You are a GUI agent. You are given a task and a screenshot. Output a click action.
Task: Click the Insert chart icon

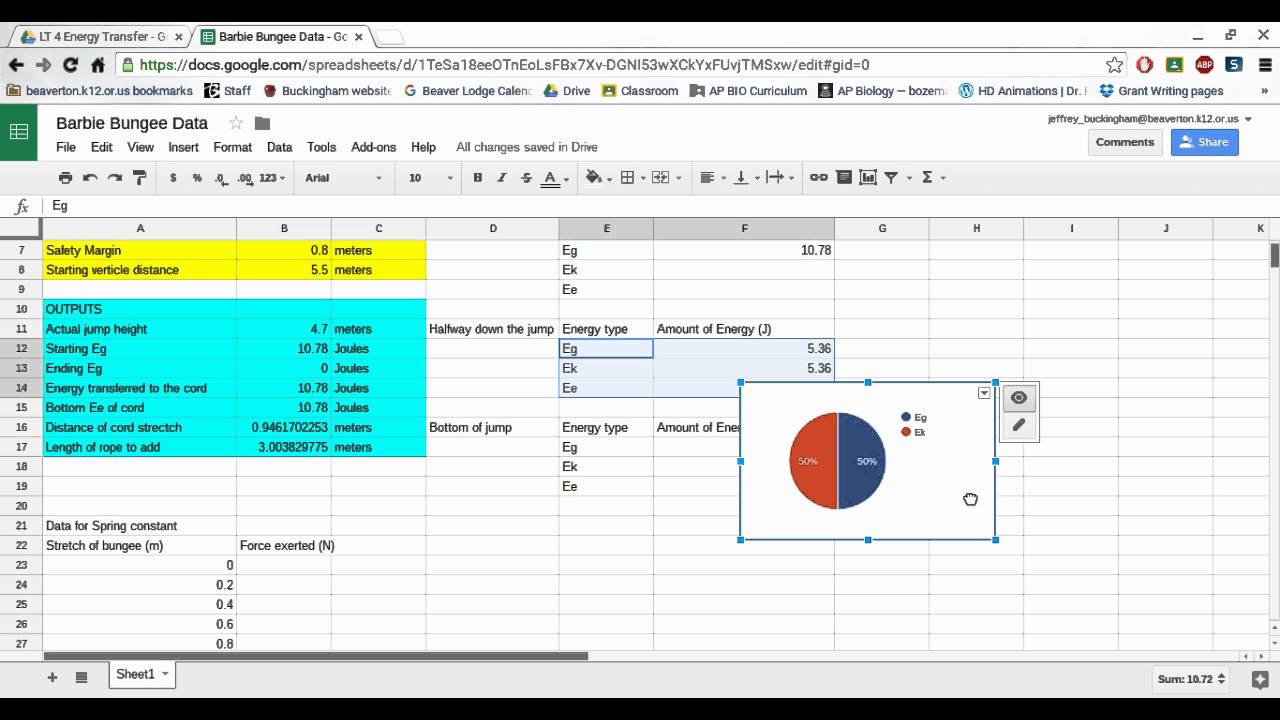[x=867, y=178]
